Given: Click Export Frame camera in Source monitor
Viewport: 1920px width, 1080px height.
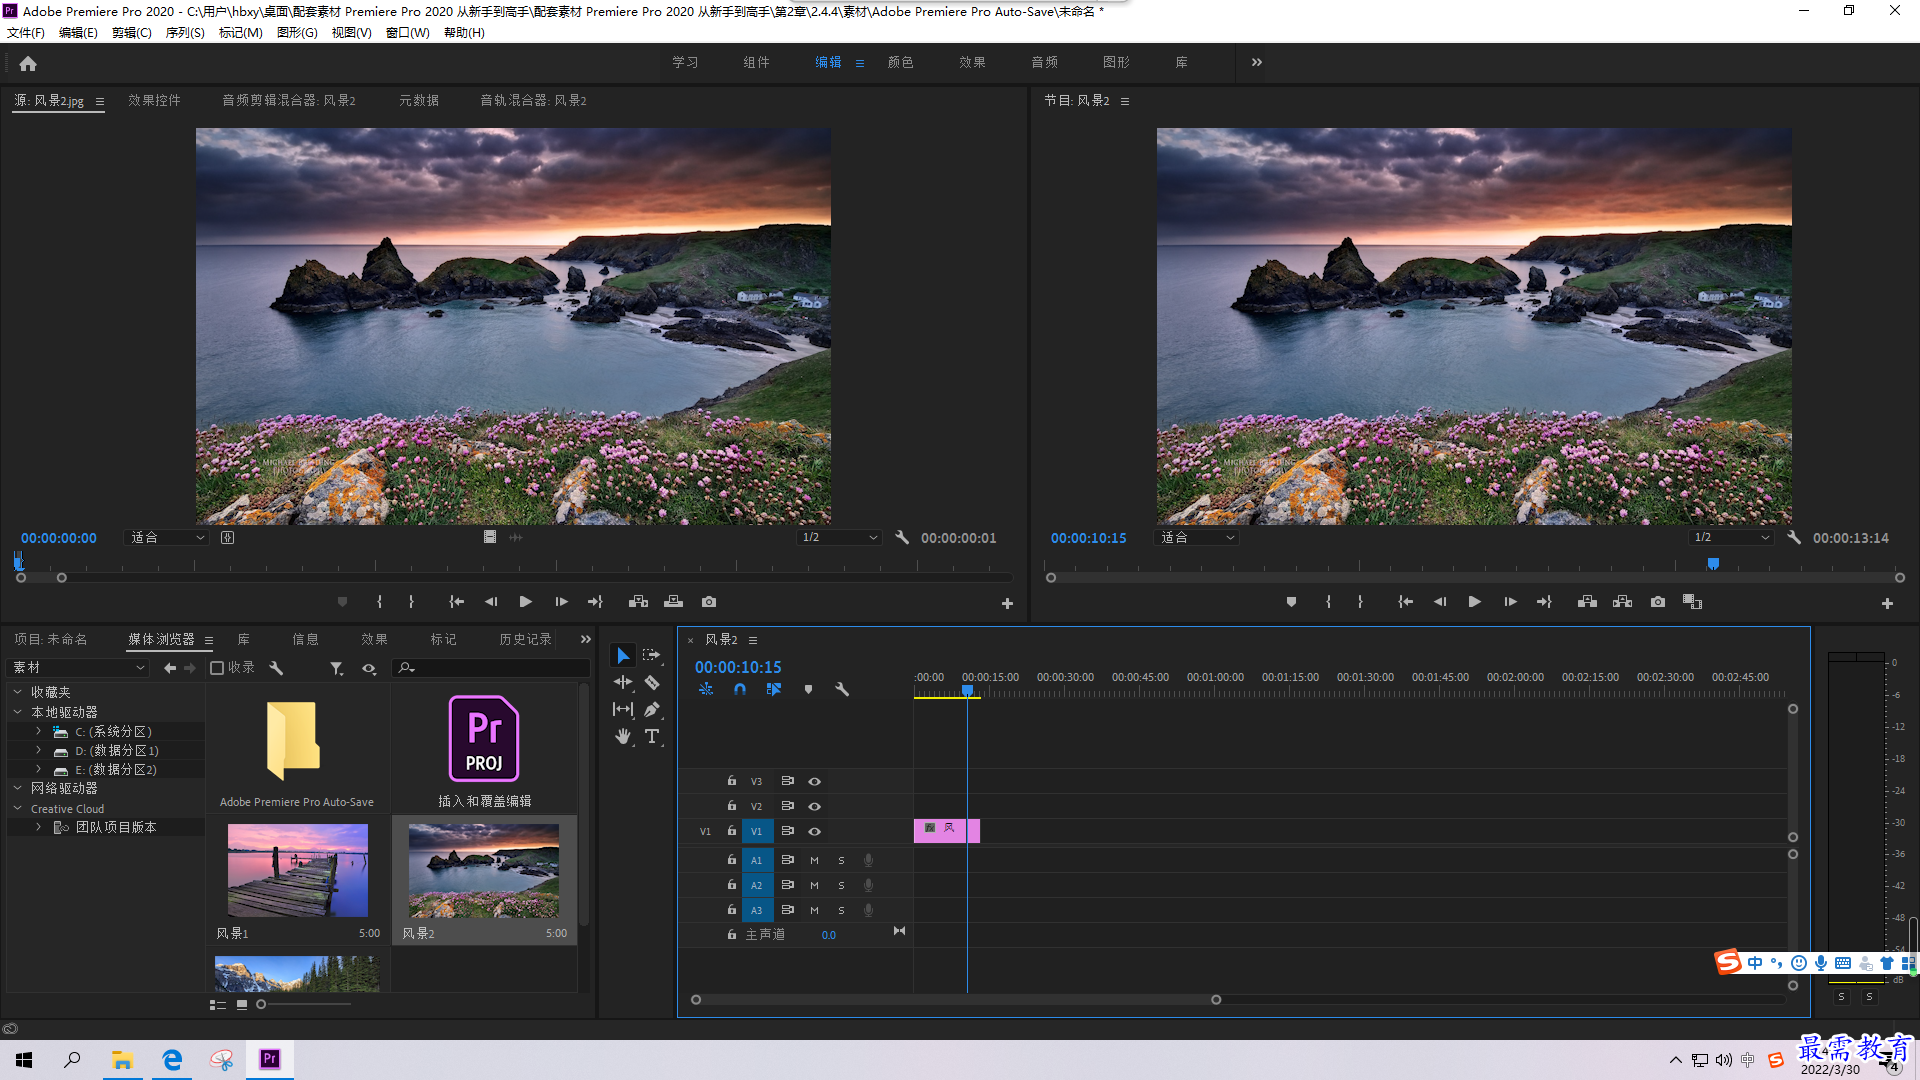Looking at the screenshot, I should [x=709, y=602].
